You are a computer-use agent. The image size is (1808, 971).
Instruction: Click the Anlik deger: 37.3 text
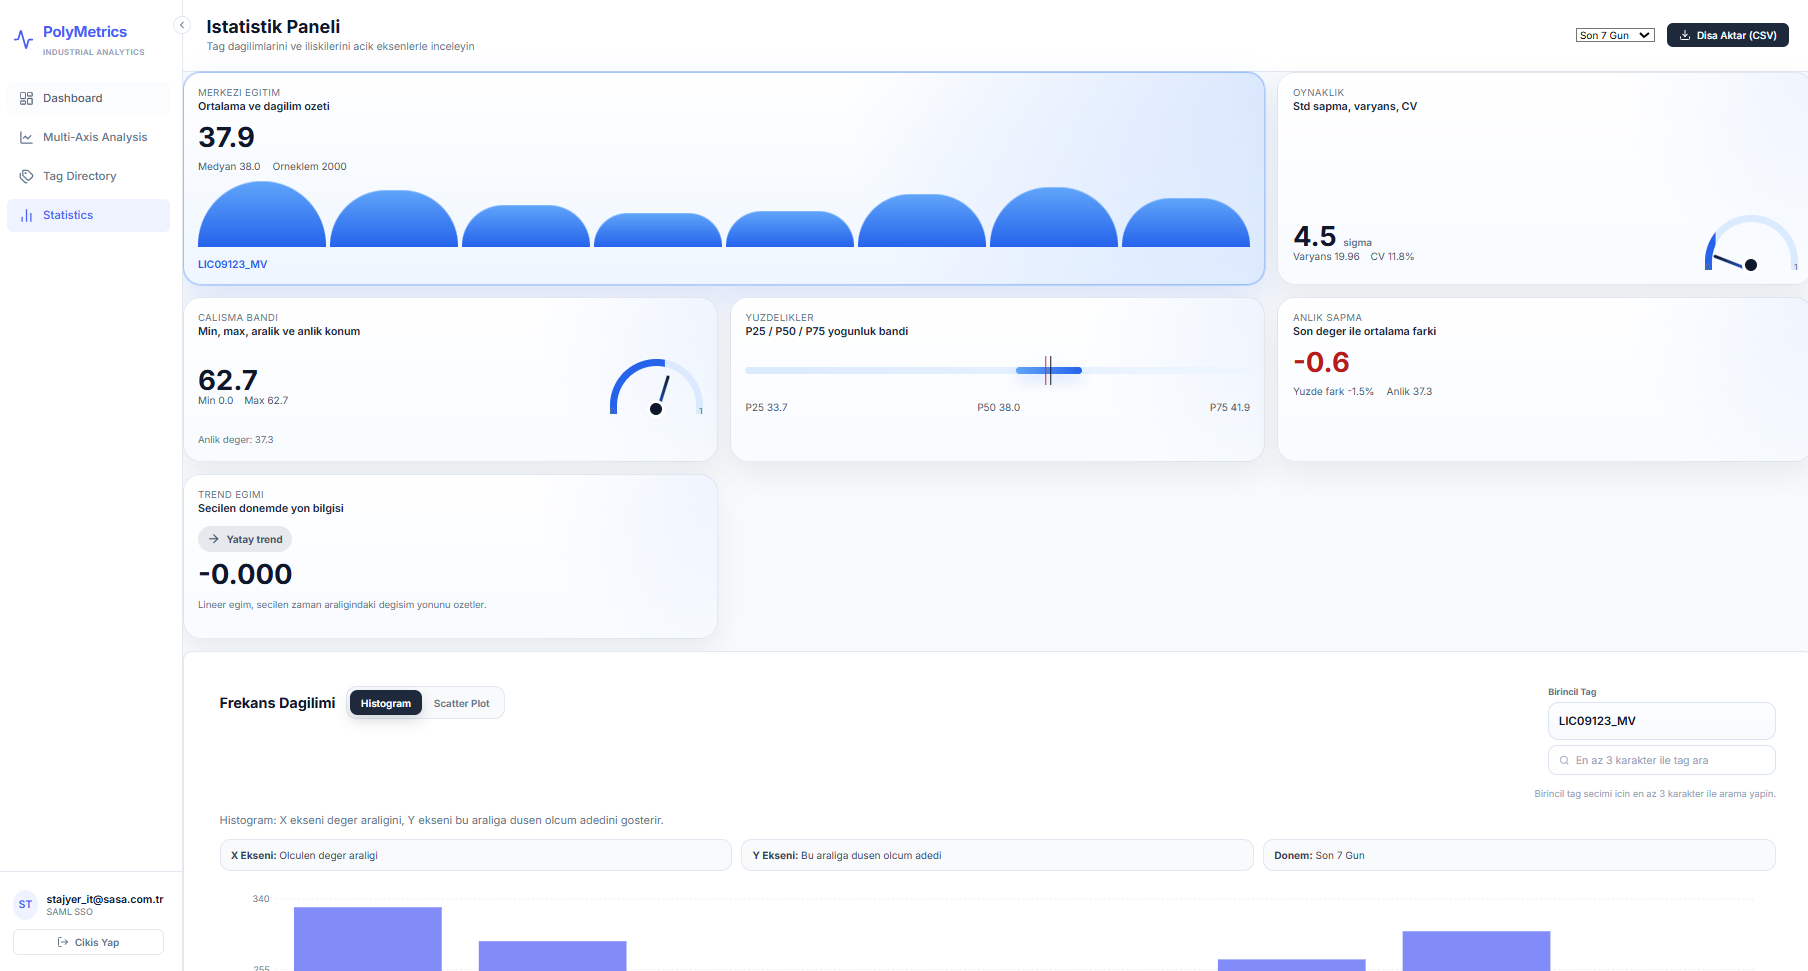(x=236, y=440)
